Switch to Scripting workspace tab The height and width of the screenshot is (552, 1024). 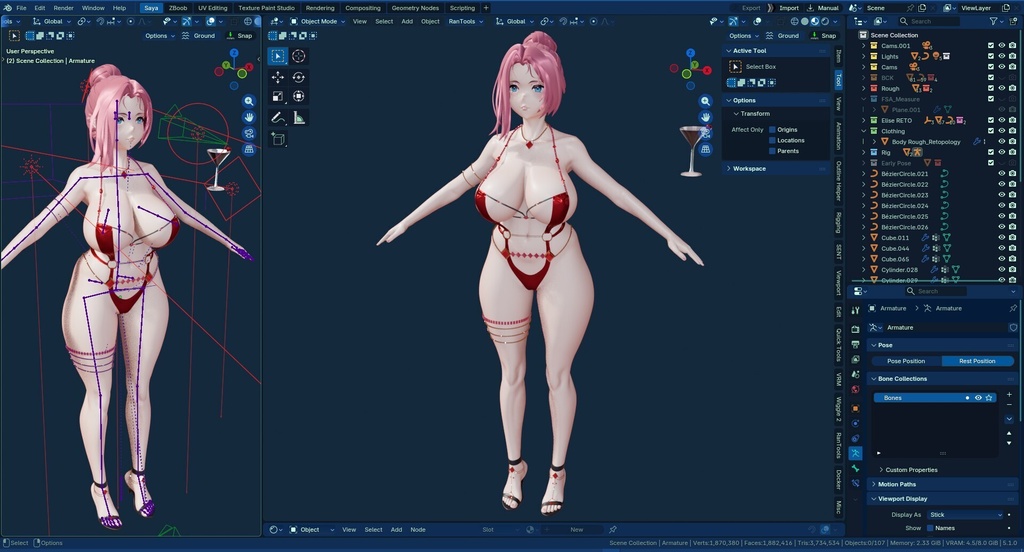(462, 8)
